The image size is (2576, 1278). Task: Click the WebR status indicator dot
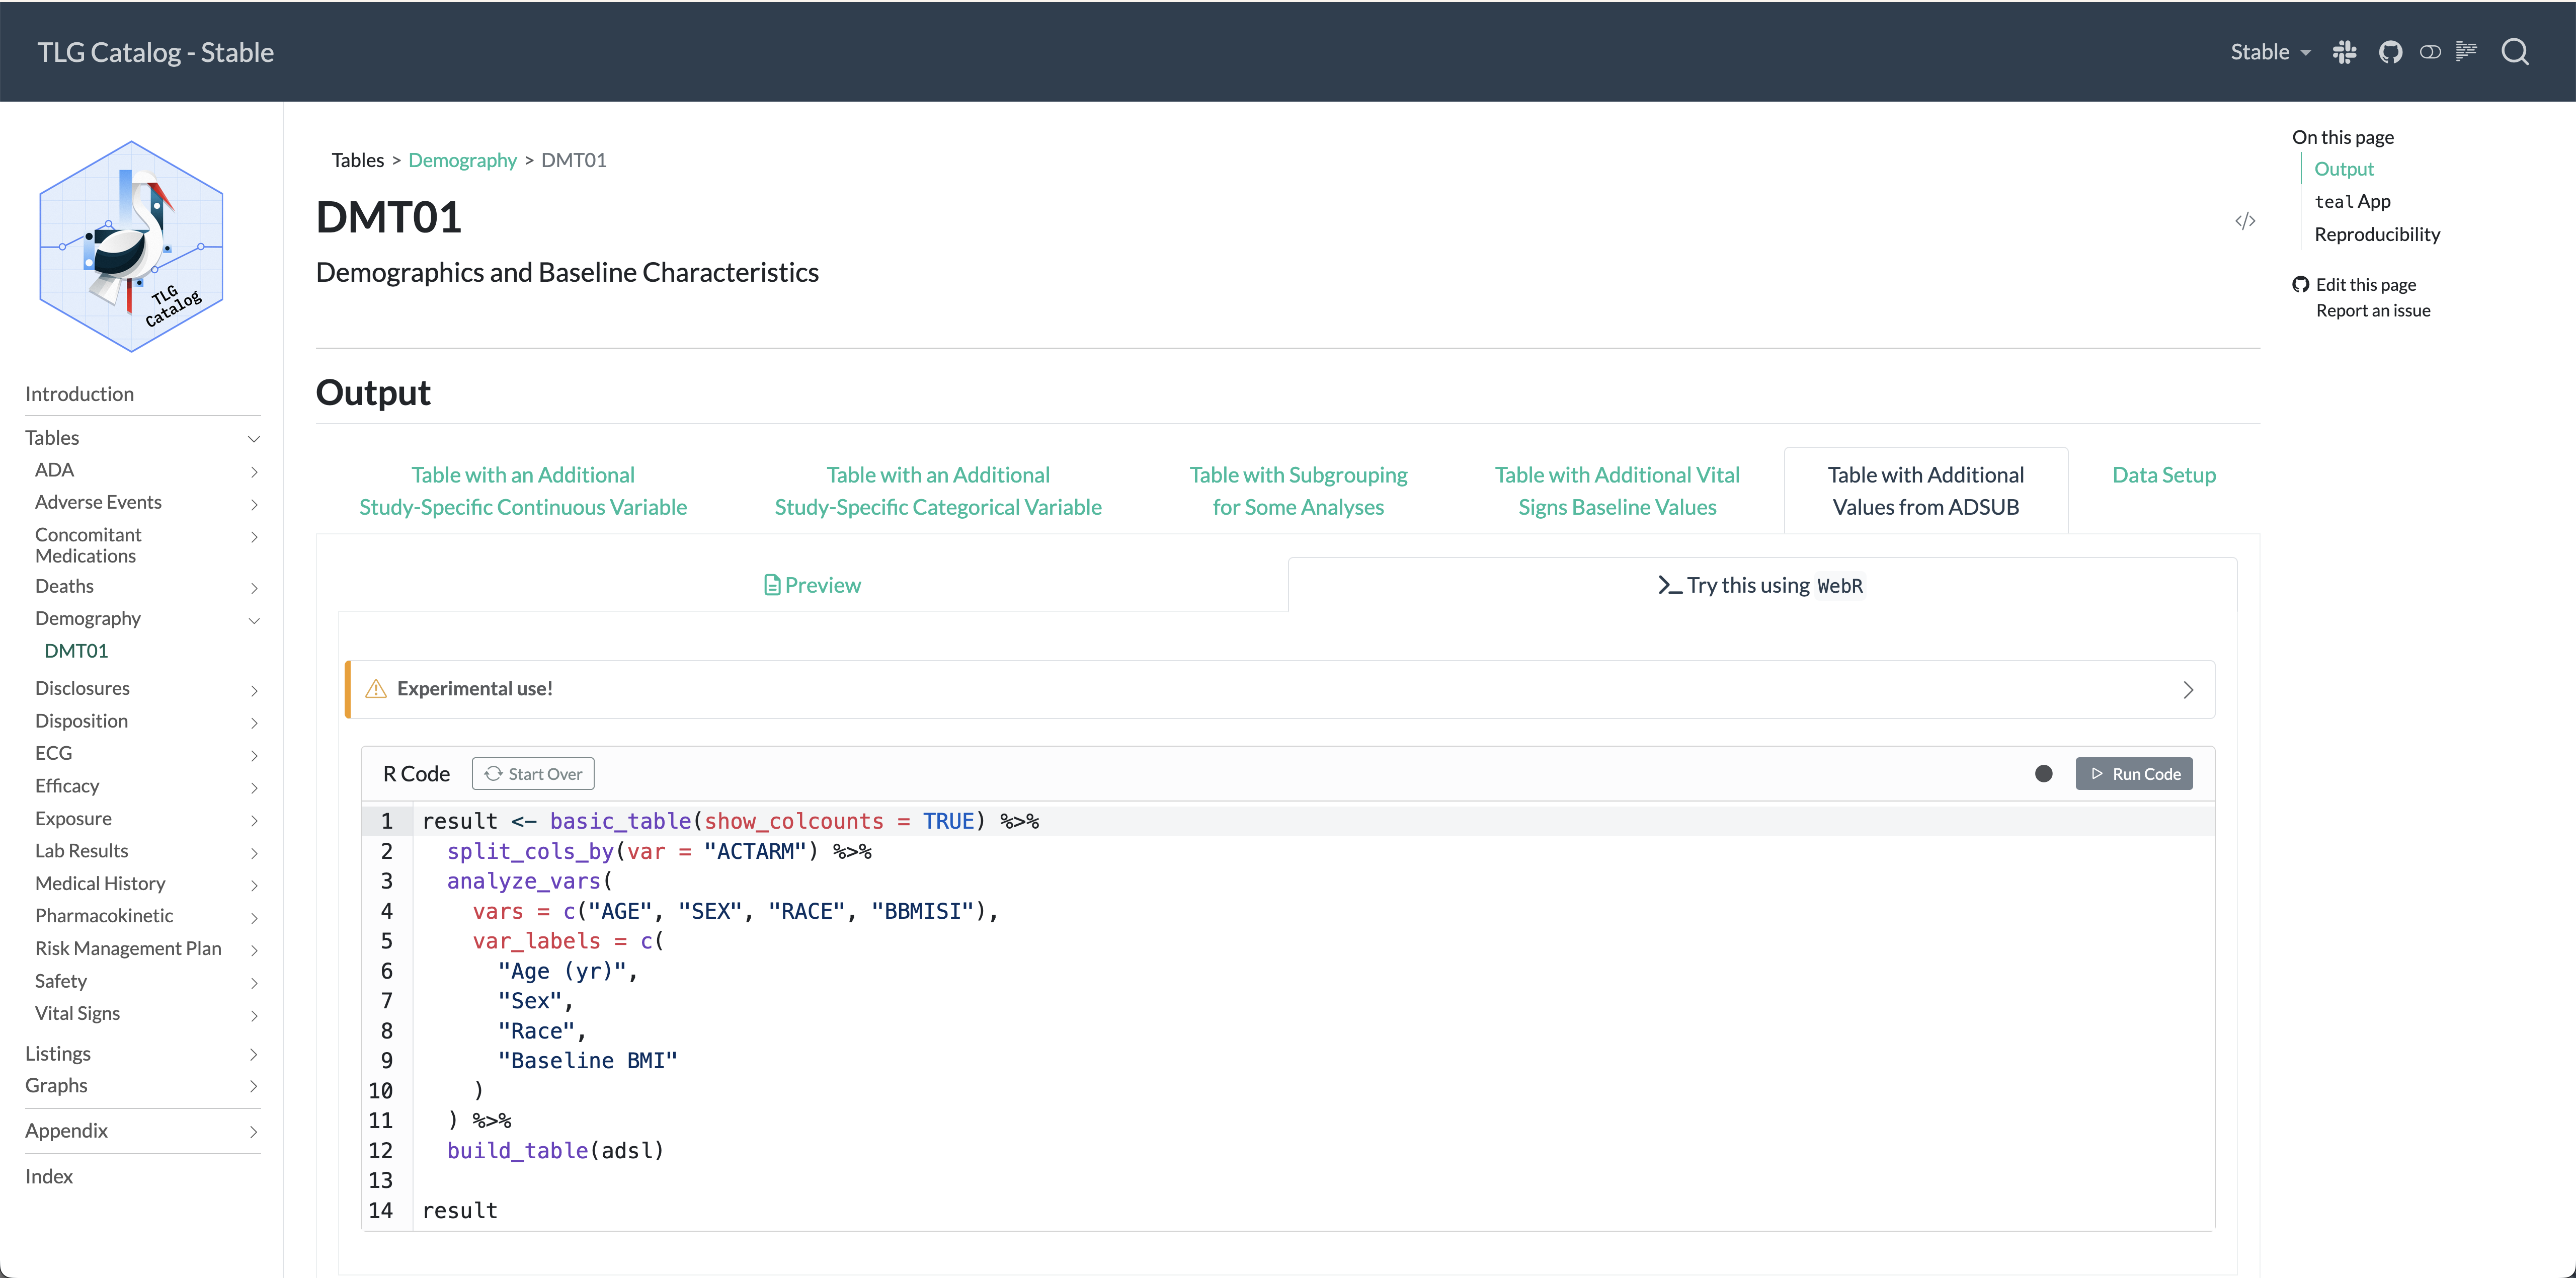[2044, 774]
